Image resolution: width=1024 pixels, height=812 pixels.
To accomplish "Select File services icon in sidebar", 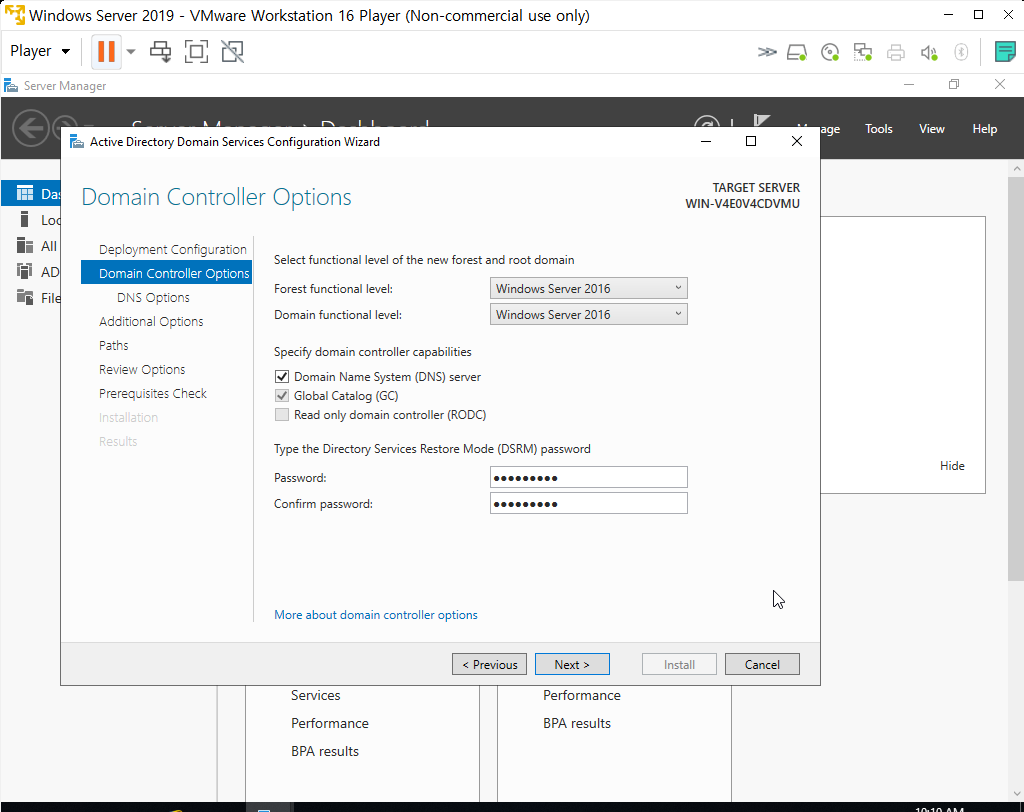I will click(25, 297).
